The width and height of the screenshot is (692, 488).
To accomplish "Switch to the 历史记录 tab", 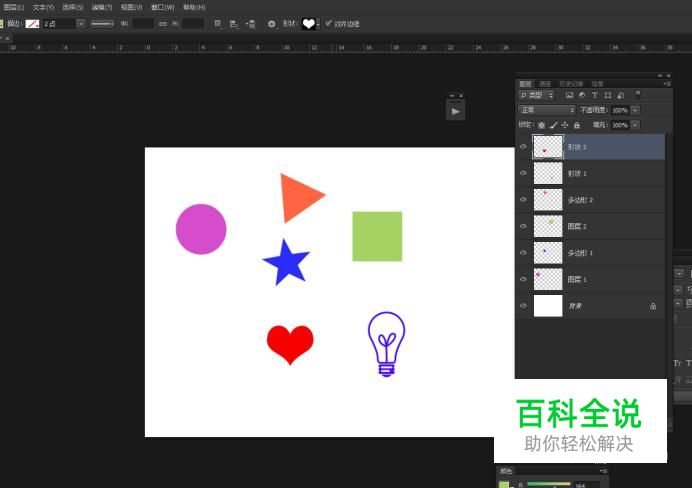I will pyautogui.click(x=570, y=84).
